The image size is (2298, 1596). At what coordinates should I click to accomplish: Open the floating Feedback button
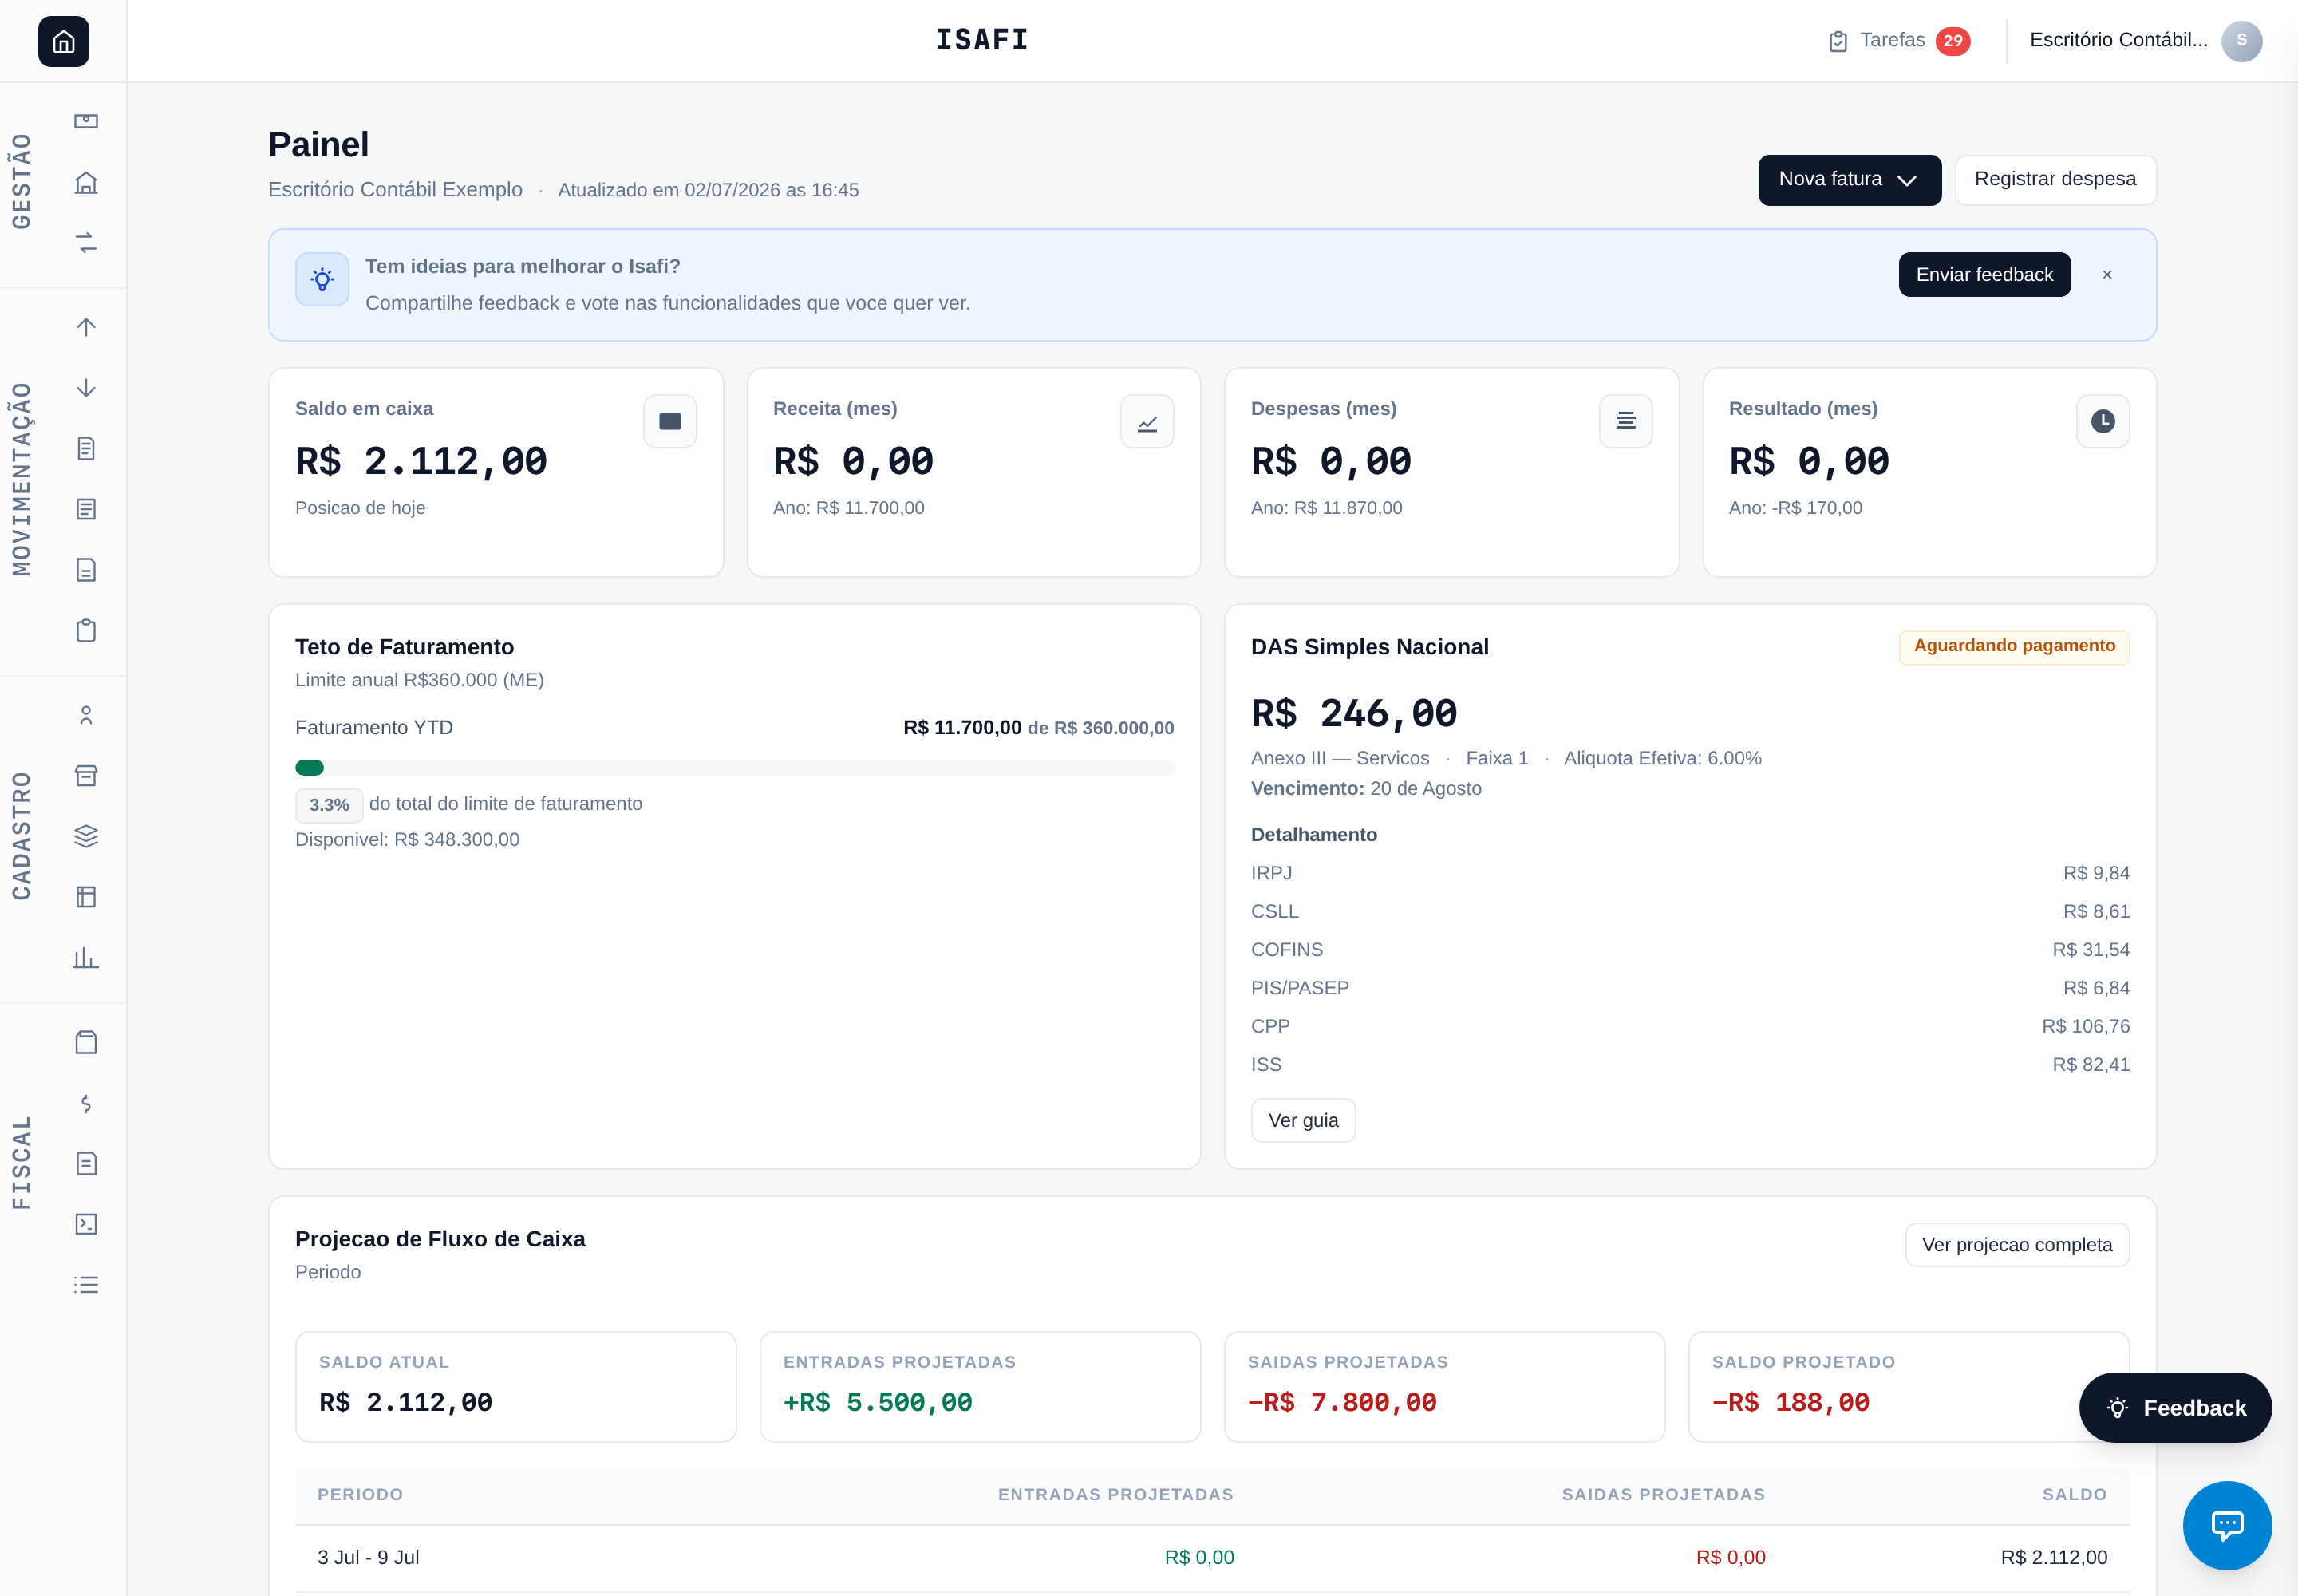(2175, 1407)
